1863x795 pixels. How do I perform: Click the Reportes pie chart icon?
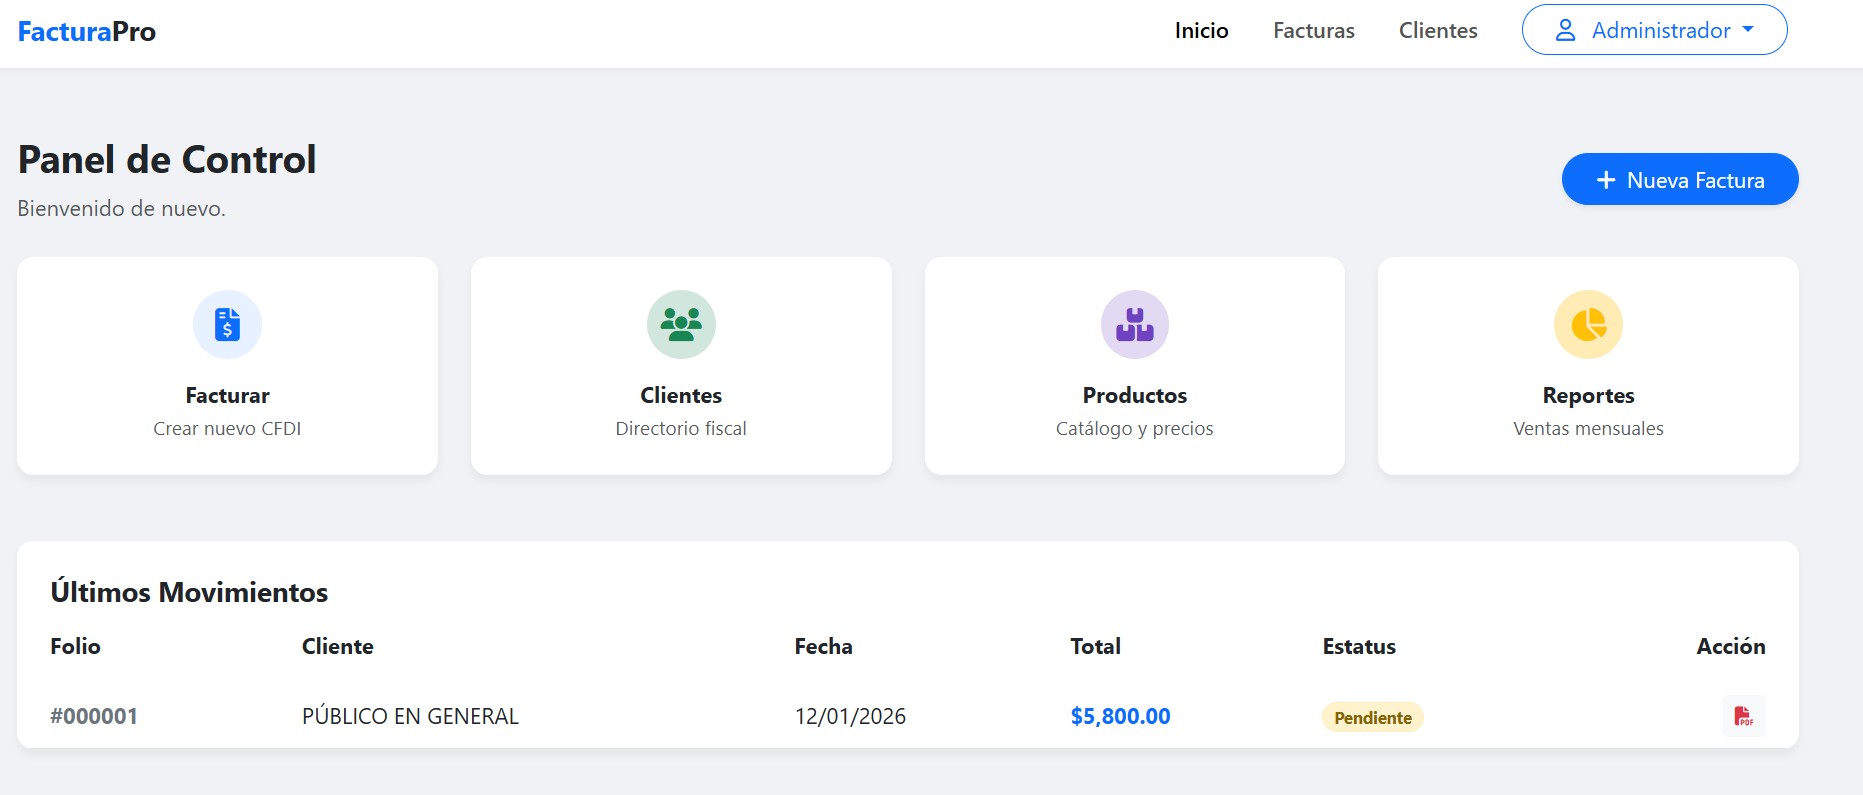tap(1588, 324)
